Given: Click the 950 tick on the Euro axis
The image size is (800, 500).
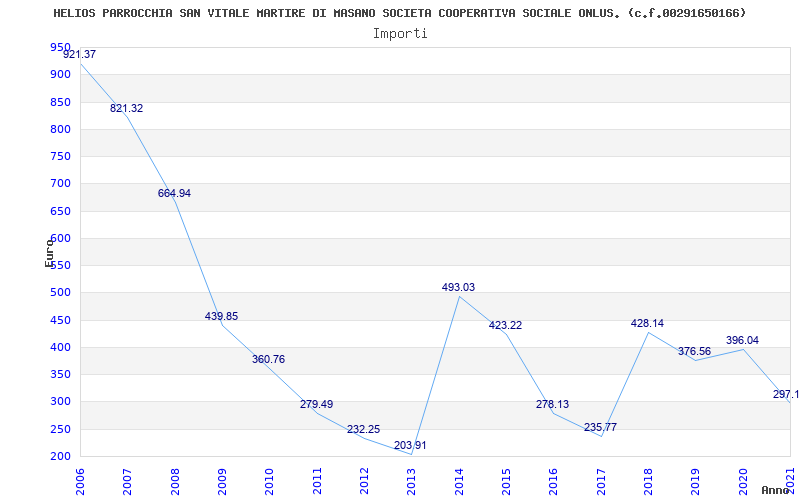Looking at the screenshot, I should [x=60, y=47].
